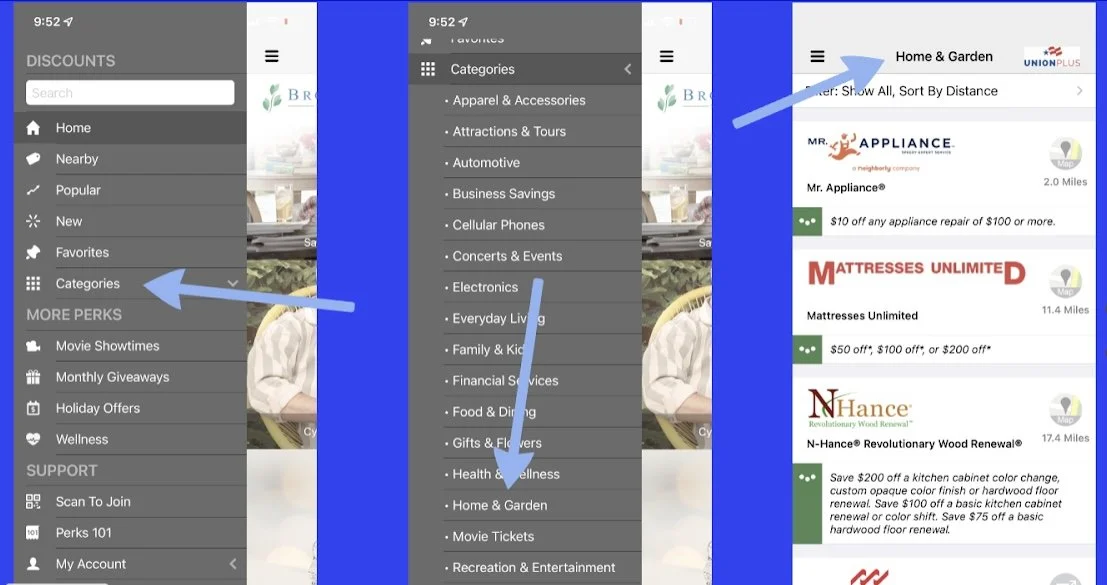
Task: Expand Categories chevron in left menu
Action: (x=233, y=283)
